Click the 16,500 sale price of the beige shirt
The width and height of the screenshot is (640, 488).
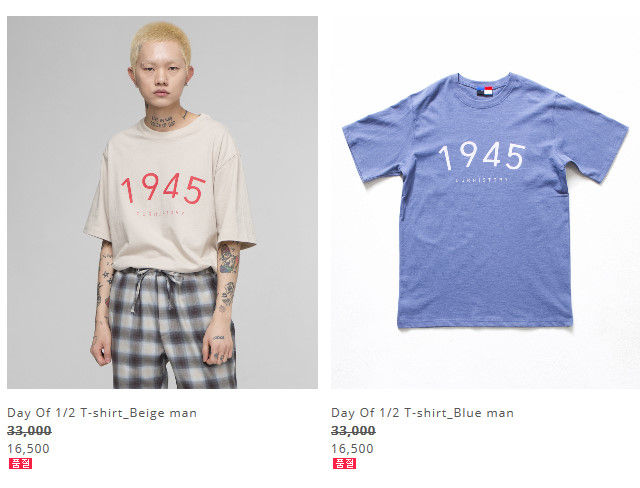coord(28,449)
